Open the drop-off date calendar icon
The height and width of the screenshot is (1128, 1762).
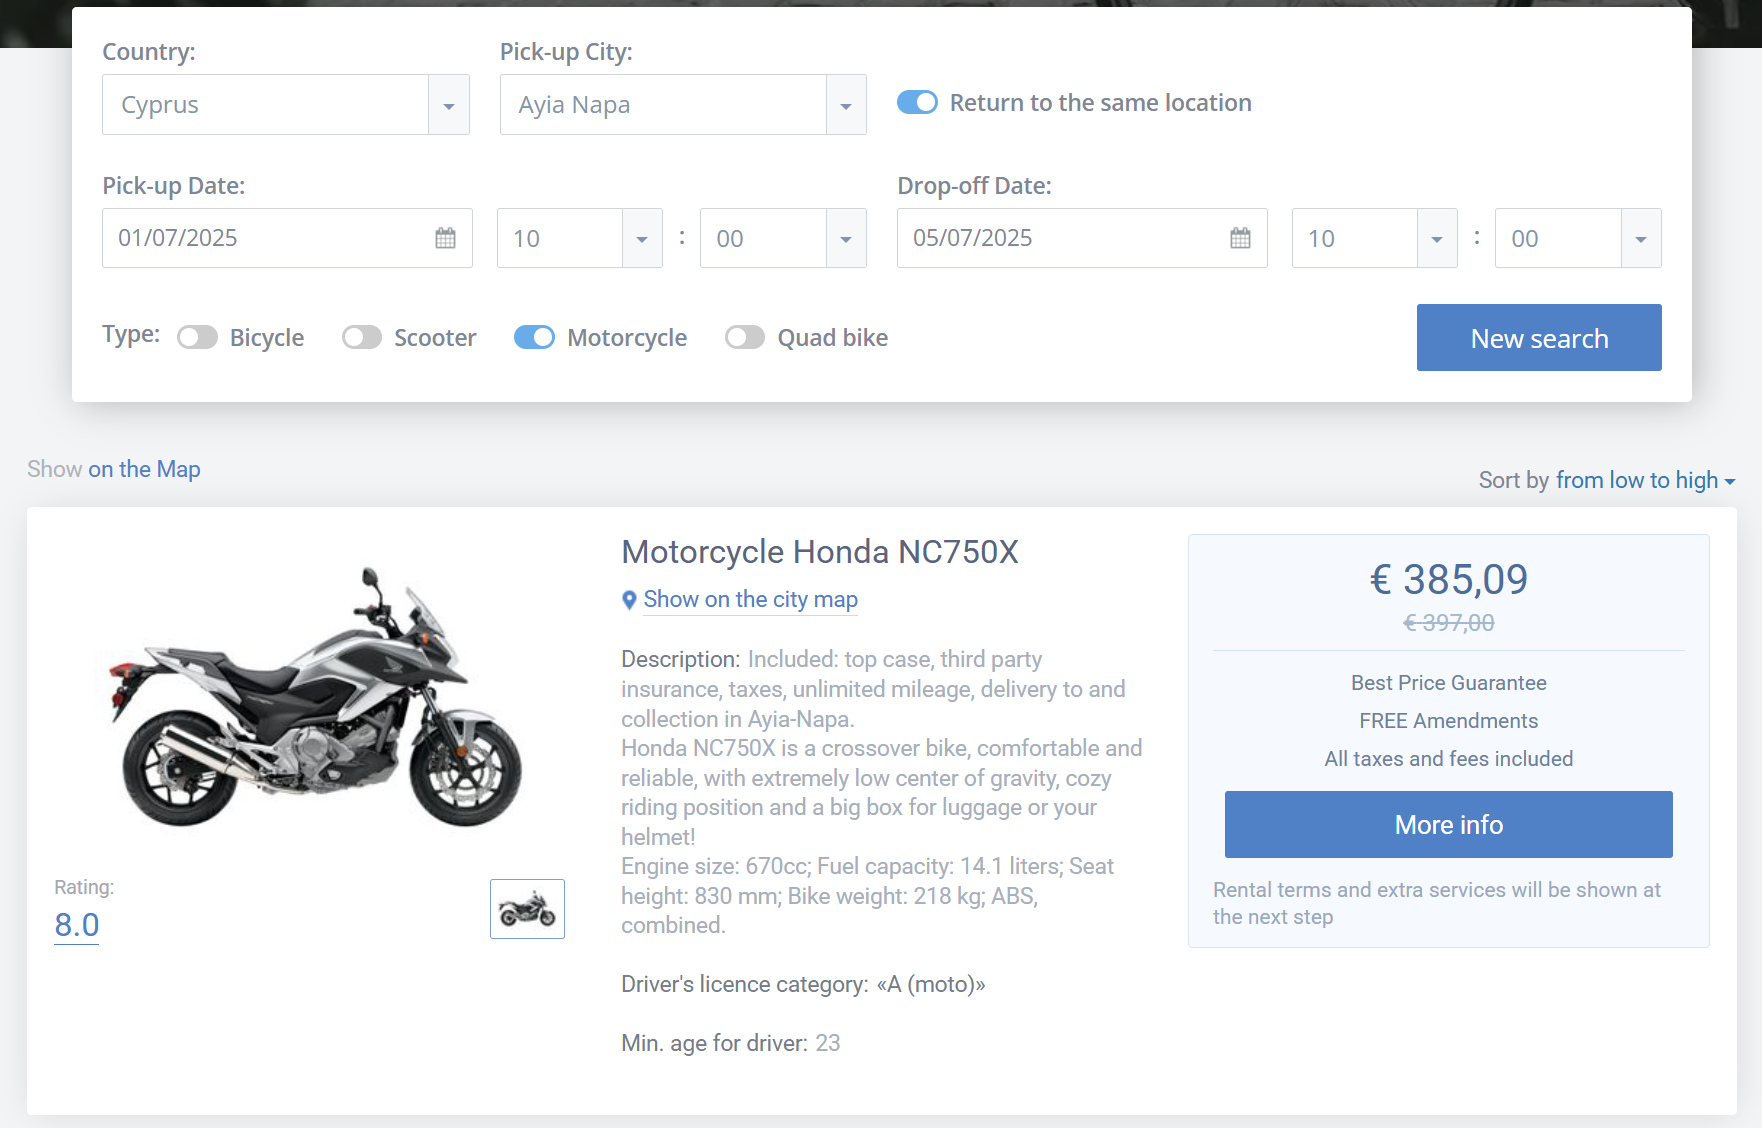pos(1240,238)
